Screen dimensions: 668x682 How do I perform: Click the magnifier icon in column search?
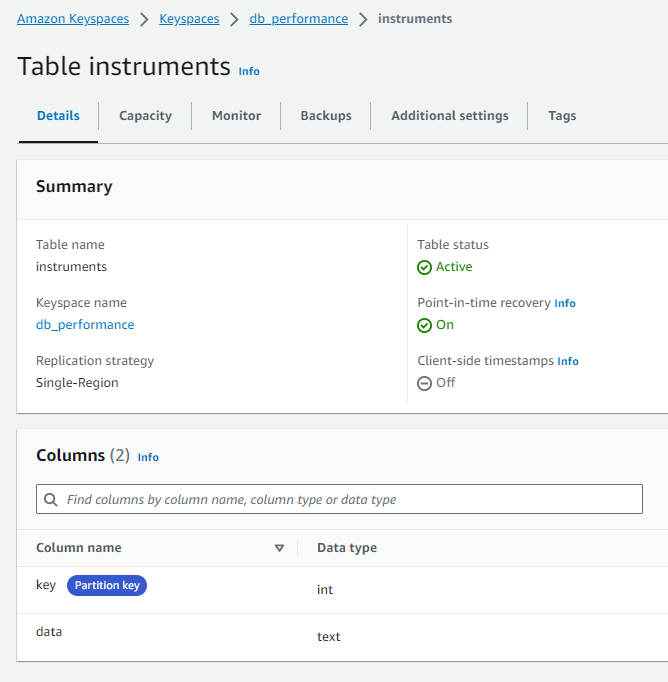coord(51,499)
